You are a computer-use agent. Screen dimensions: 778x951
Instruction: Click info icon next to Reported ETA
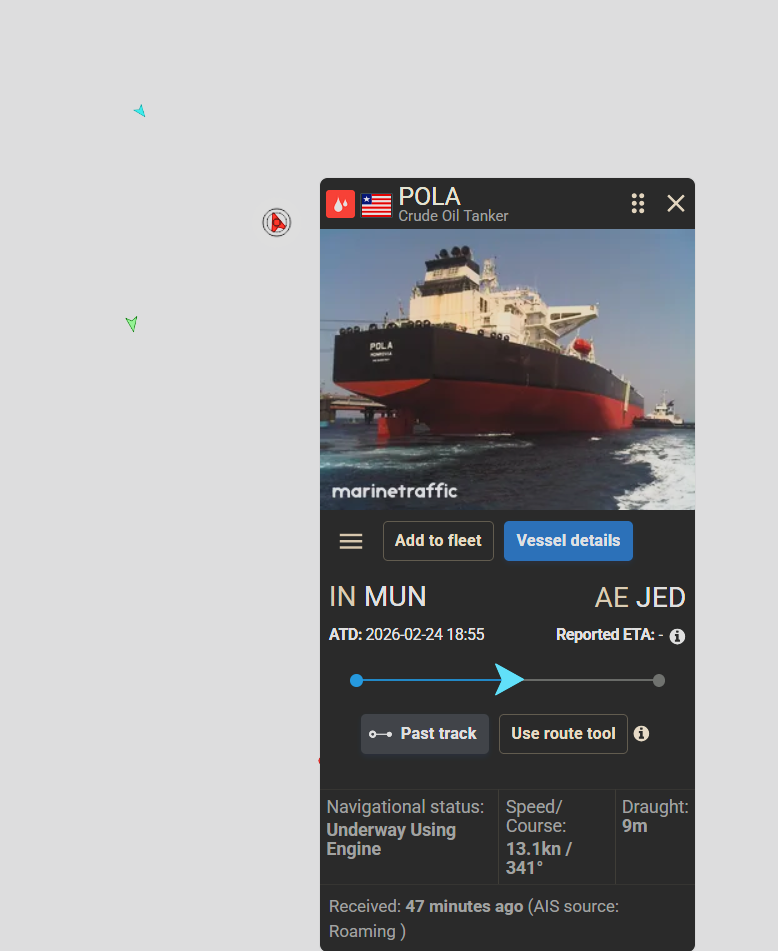[677, 636]
